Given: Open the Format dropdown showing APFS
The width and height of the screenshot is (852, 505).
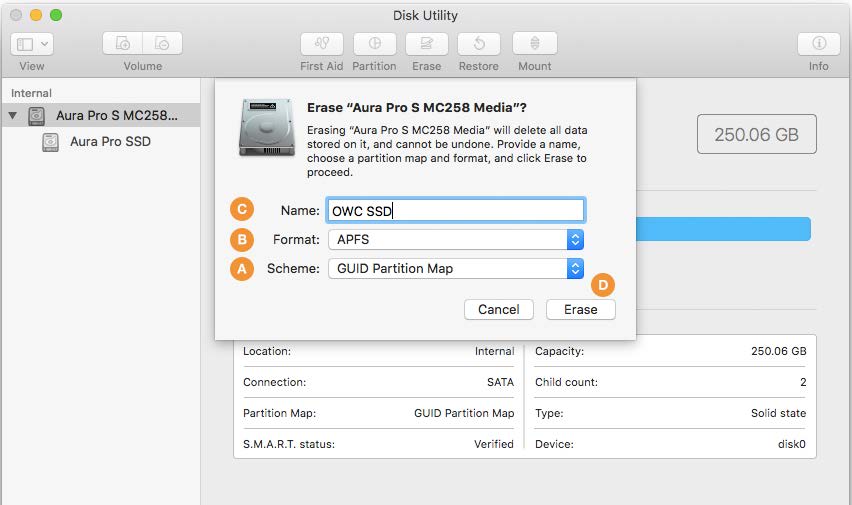Looking at the screenshot, I should (456, 240).
